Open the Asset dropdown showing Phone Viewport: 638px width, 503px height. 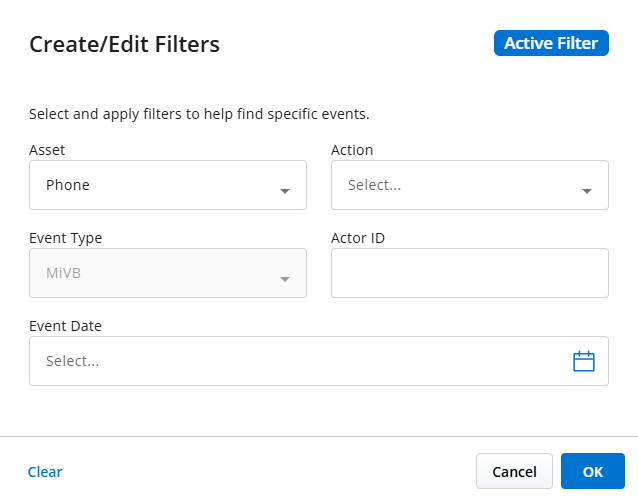168,185
